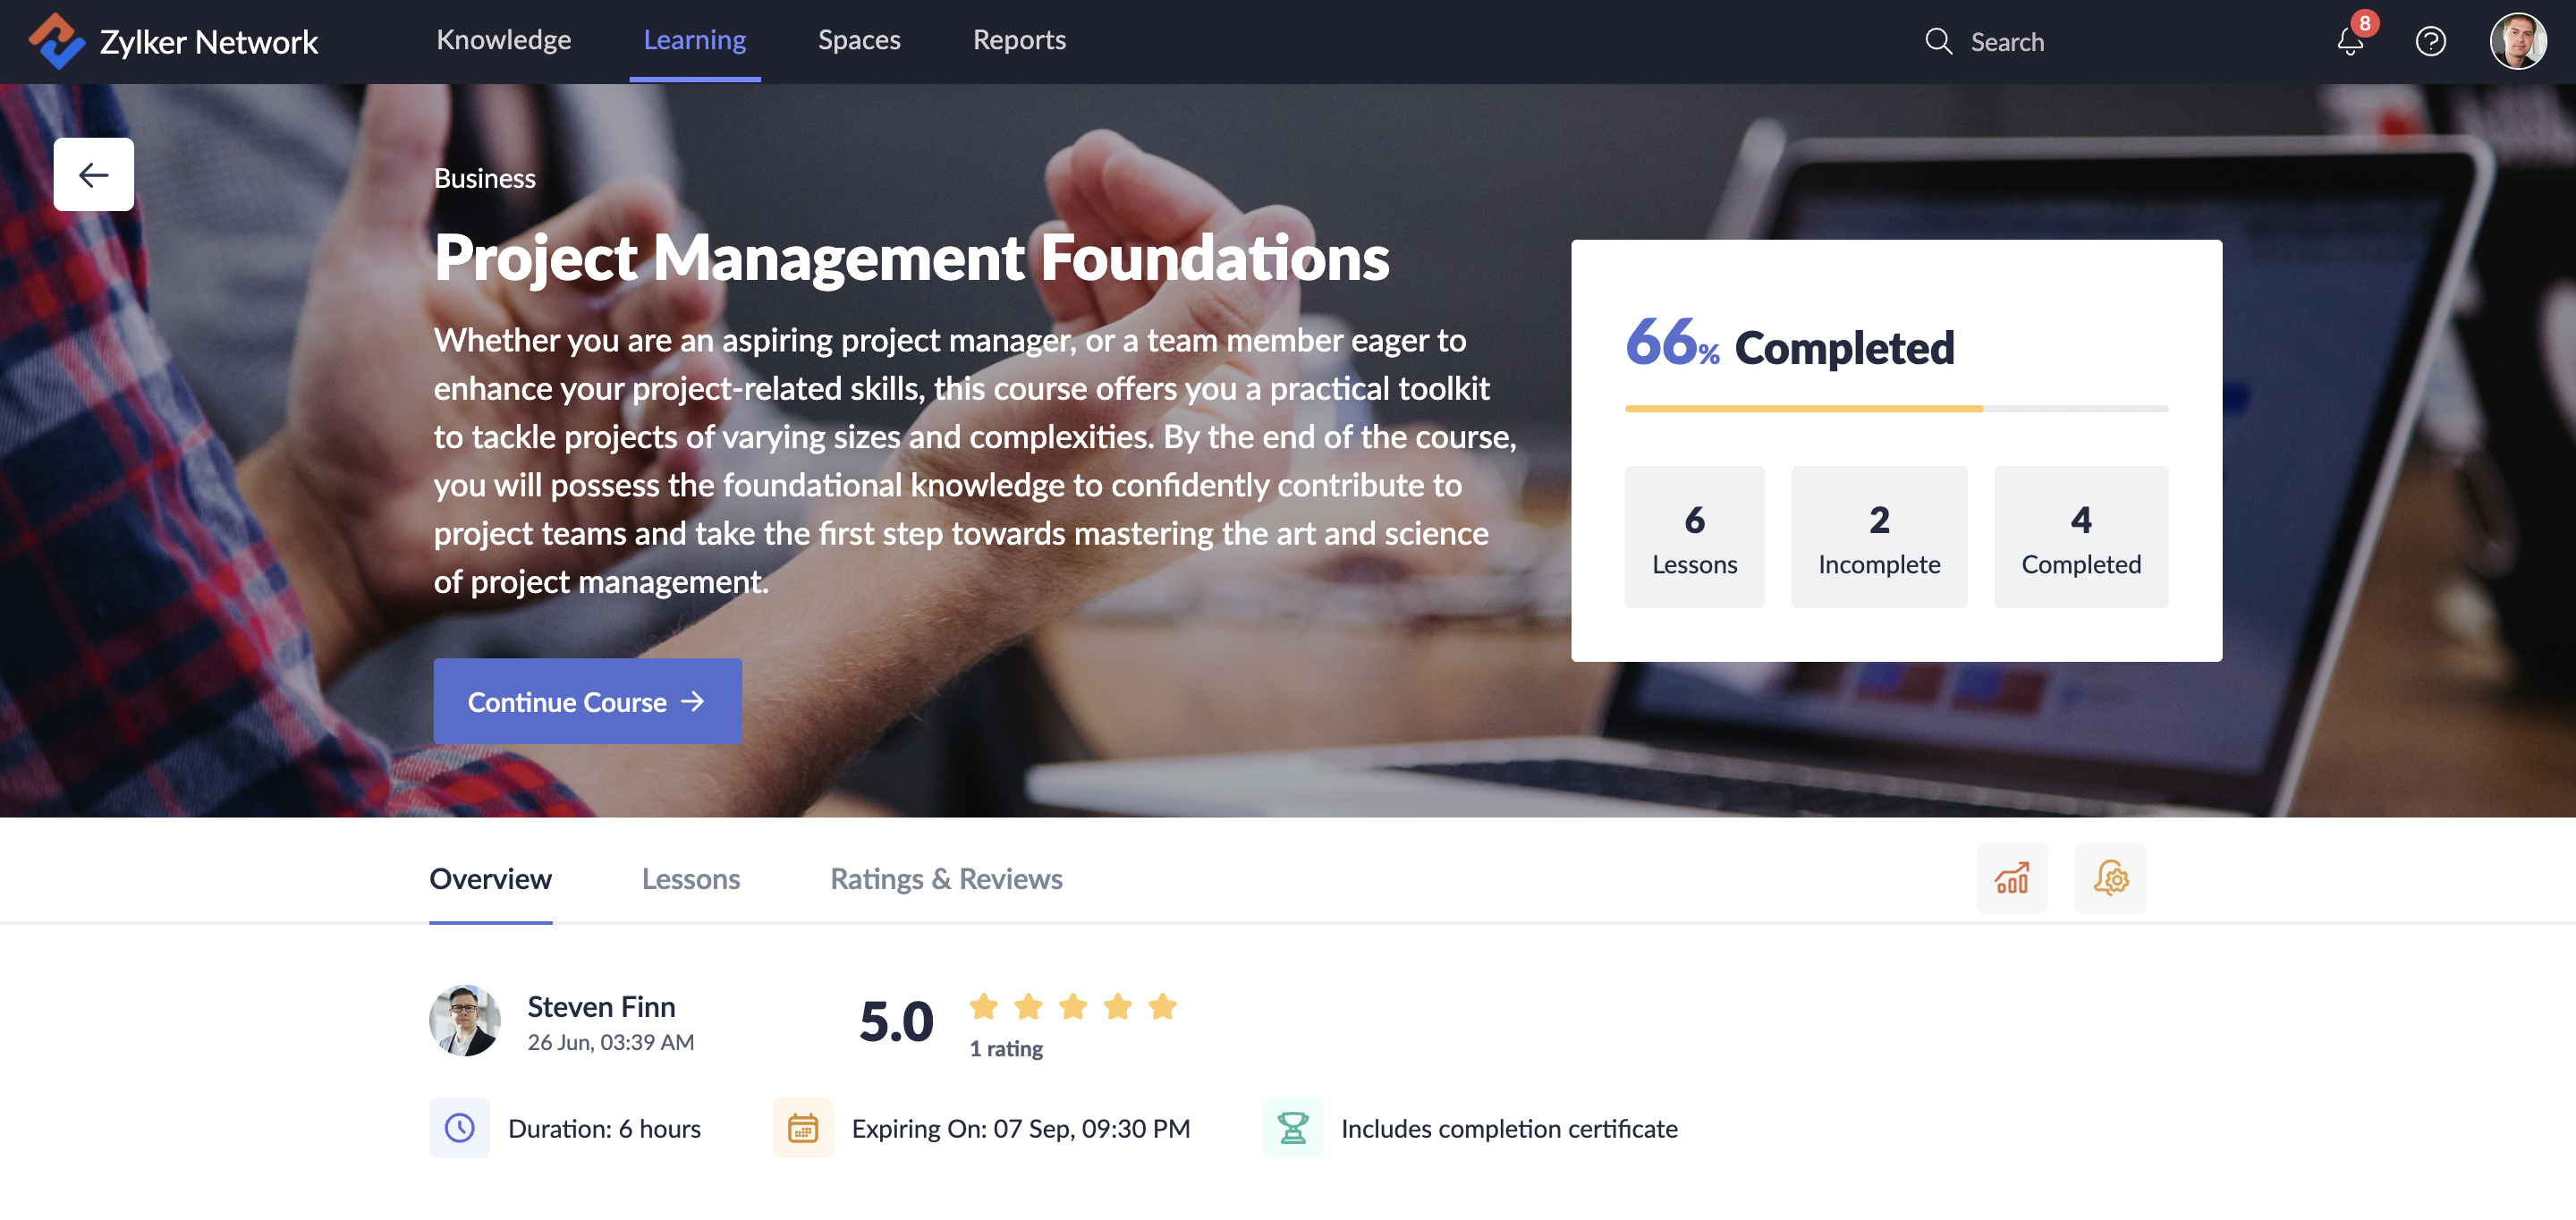Open the user profile avatar

pyautogui.click(x=2518, y=41)
